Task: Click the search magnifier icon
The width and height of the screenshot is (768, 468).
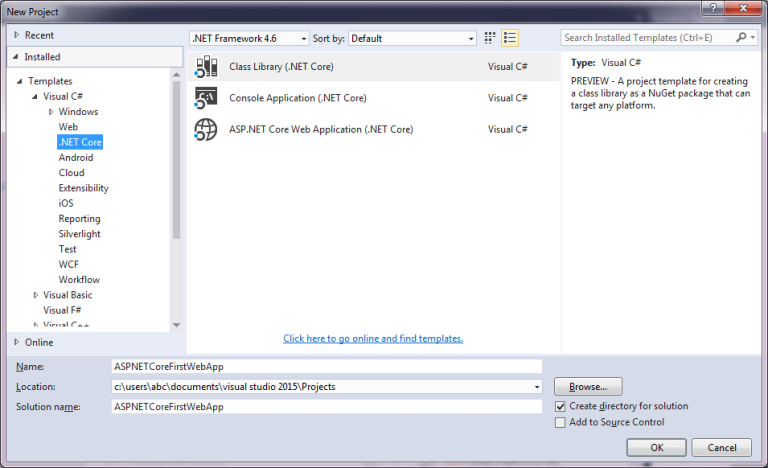Action: point(742,37)
